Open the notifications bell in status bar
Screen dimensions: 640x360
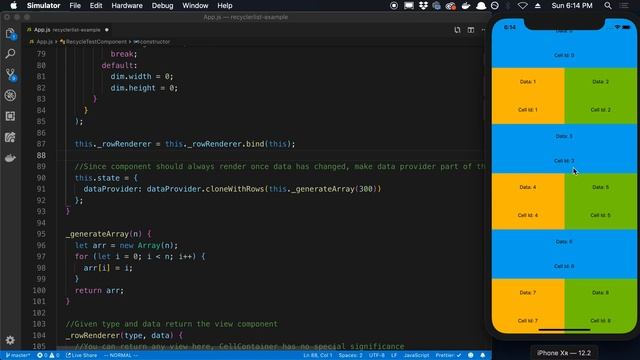482,356
